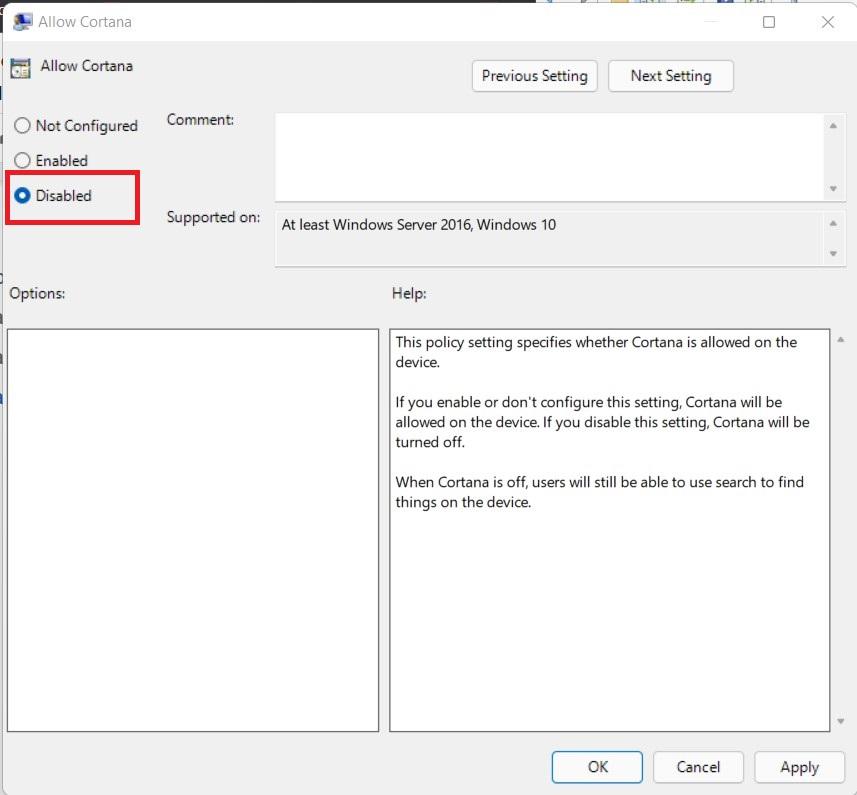This screenshot has width=857, height=795.
Task: Go to Previous Setting
Action: tap(534, 76)
